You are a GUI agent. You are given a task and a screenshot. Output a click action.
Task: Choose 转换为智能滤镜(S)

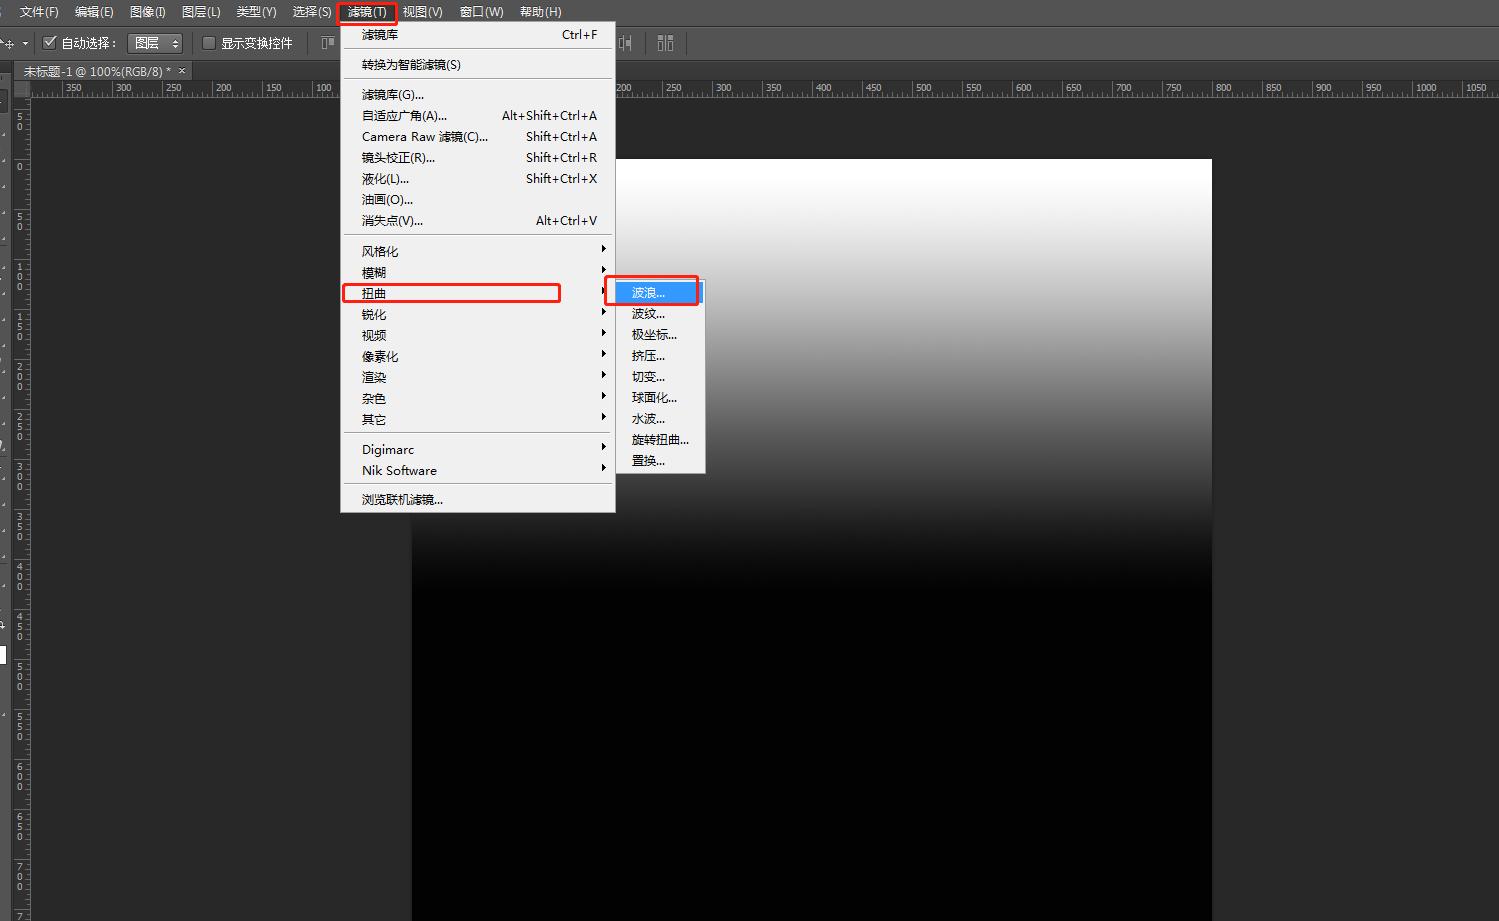[x=478, y=65]
